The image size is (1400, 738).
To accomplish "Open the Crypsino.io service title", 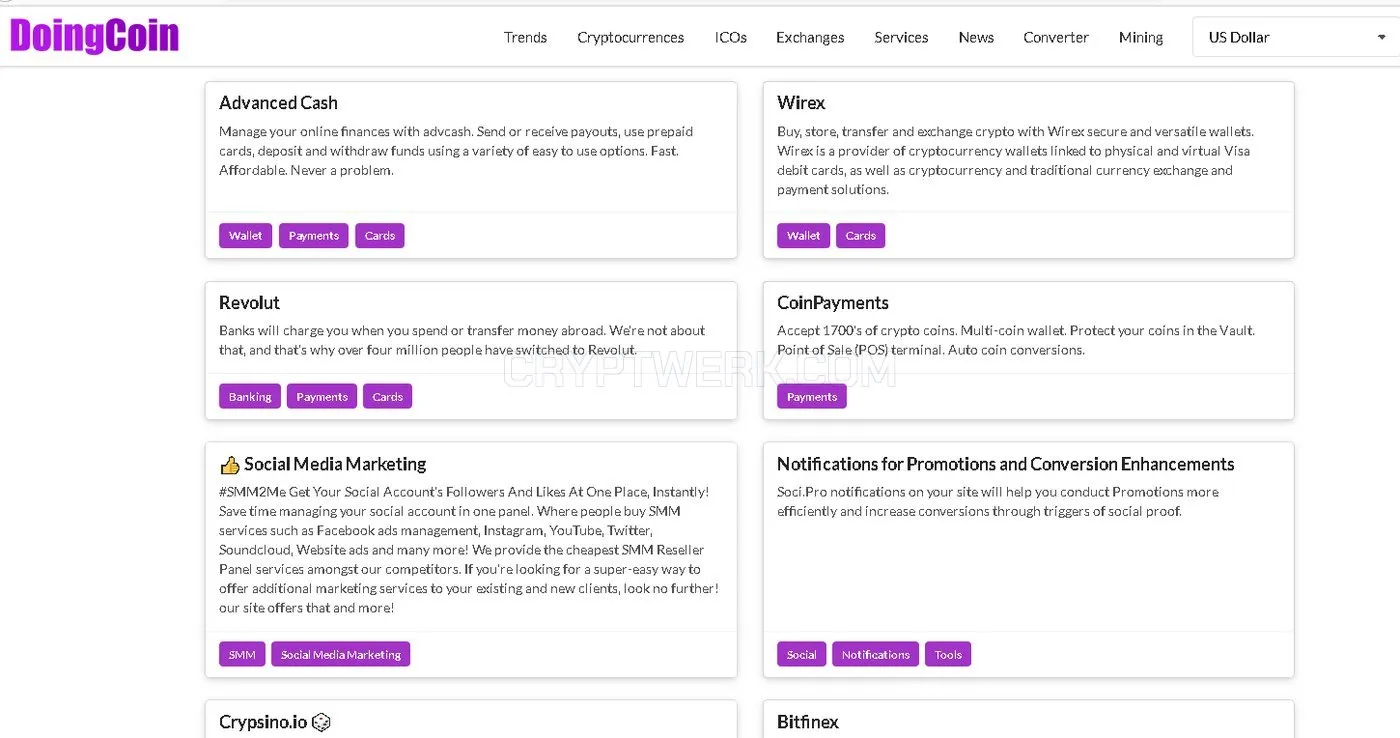I will [x=263, y=722].
